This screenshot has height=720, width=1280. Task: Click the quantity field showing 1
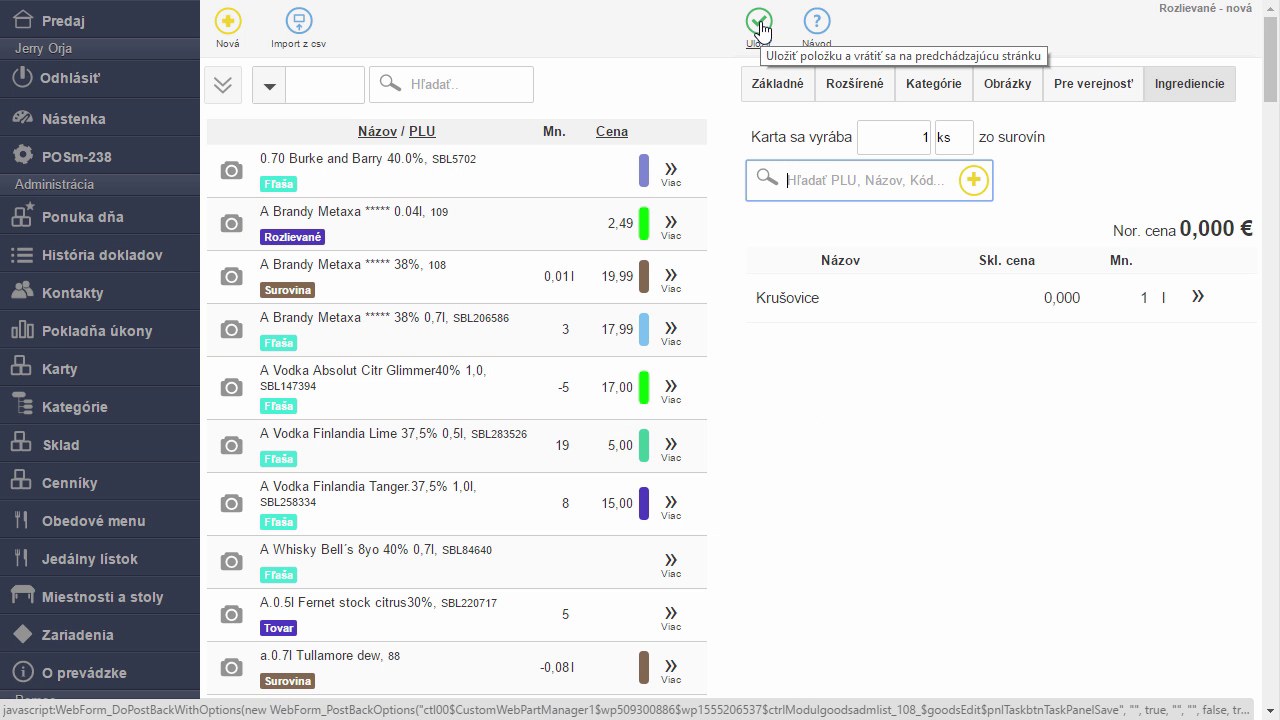click(895, 137)
